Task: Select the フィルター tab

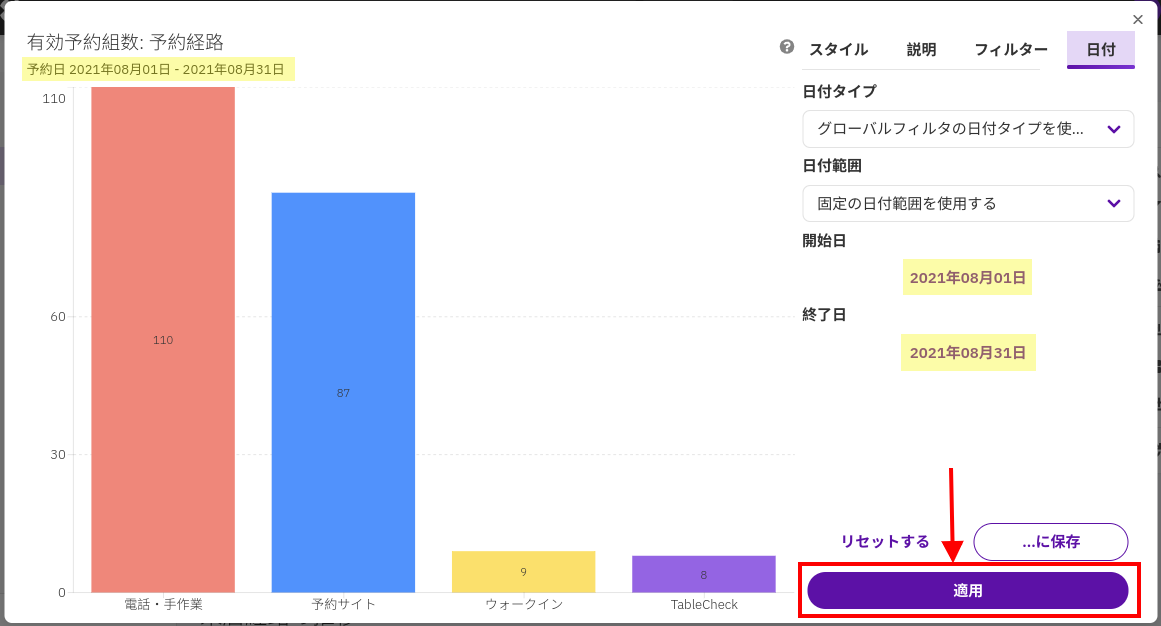Action: 1011,49
